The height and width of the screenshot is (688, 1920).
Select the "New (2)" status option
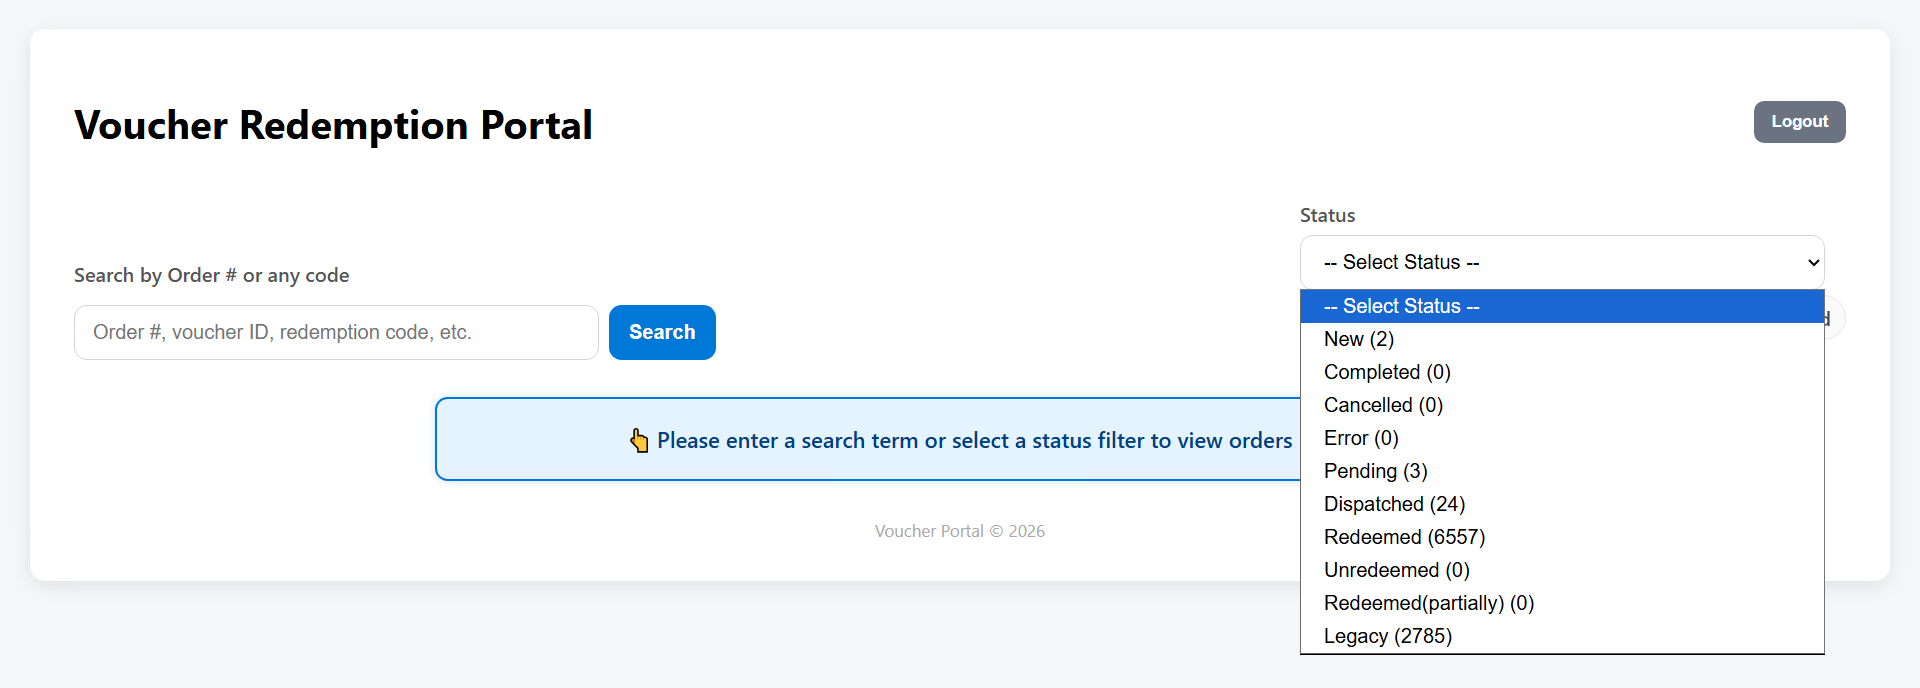[1358, 339]
